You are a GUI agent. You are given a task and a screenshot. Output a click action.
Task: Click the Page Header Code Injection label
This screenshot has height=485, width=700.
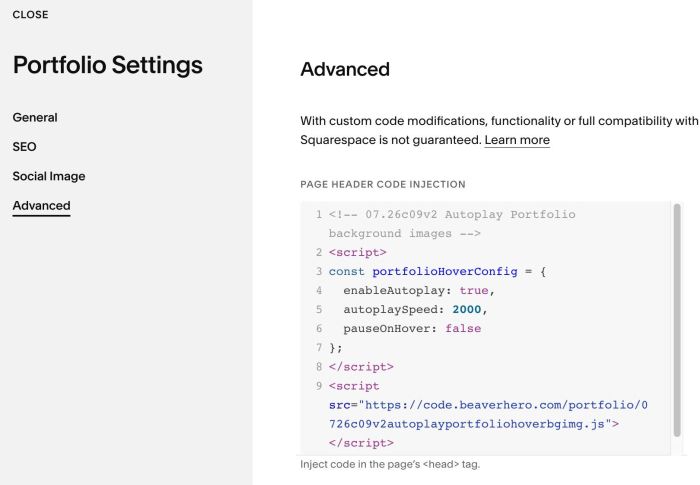pos(383,184)
